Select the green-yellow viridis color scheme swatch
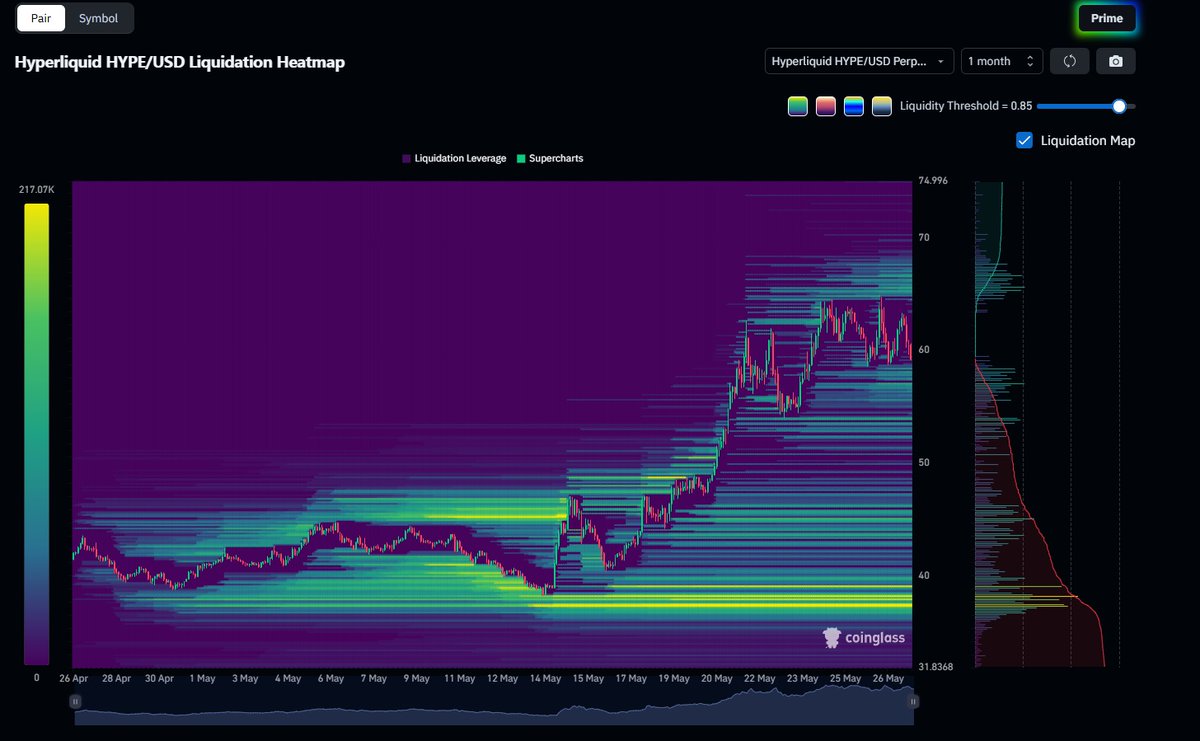 point(797,106)
